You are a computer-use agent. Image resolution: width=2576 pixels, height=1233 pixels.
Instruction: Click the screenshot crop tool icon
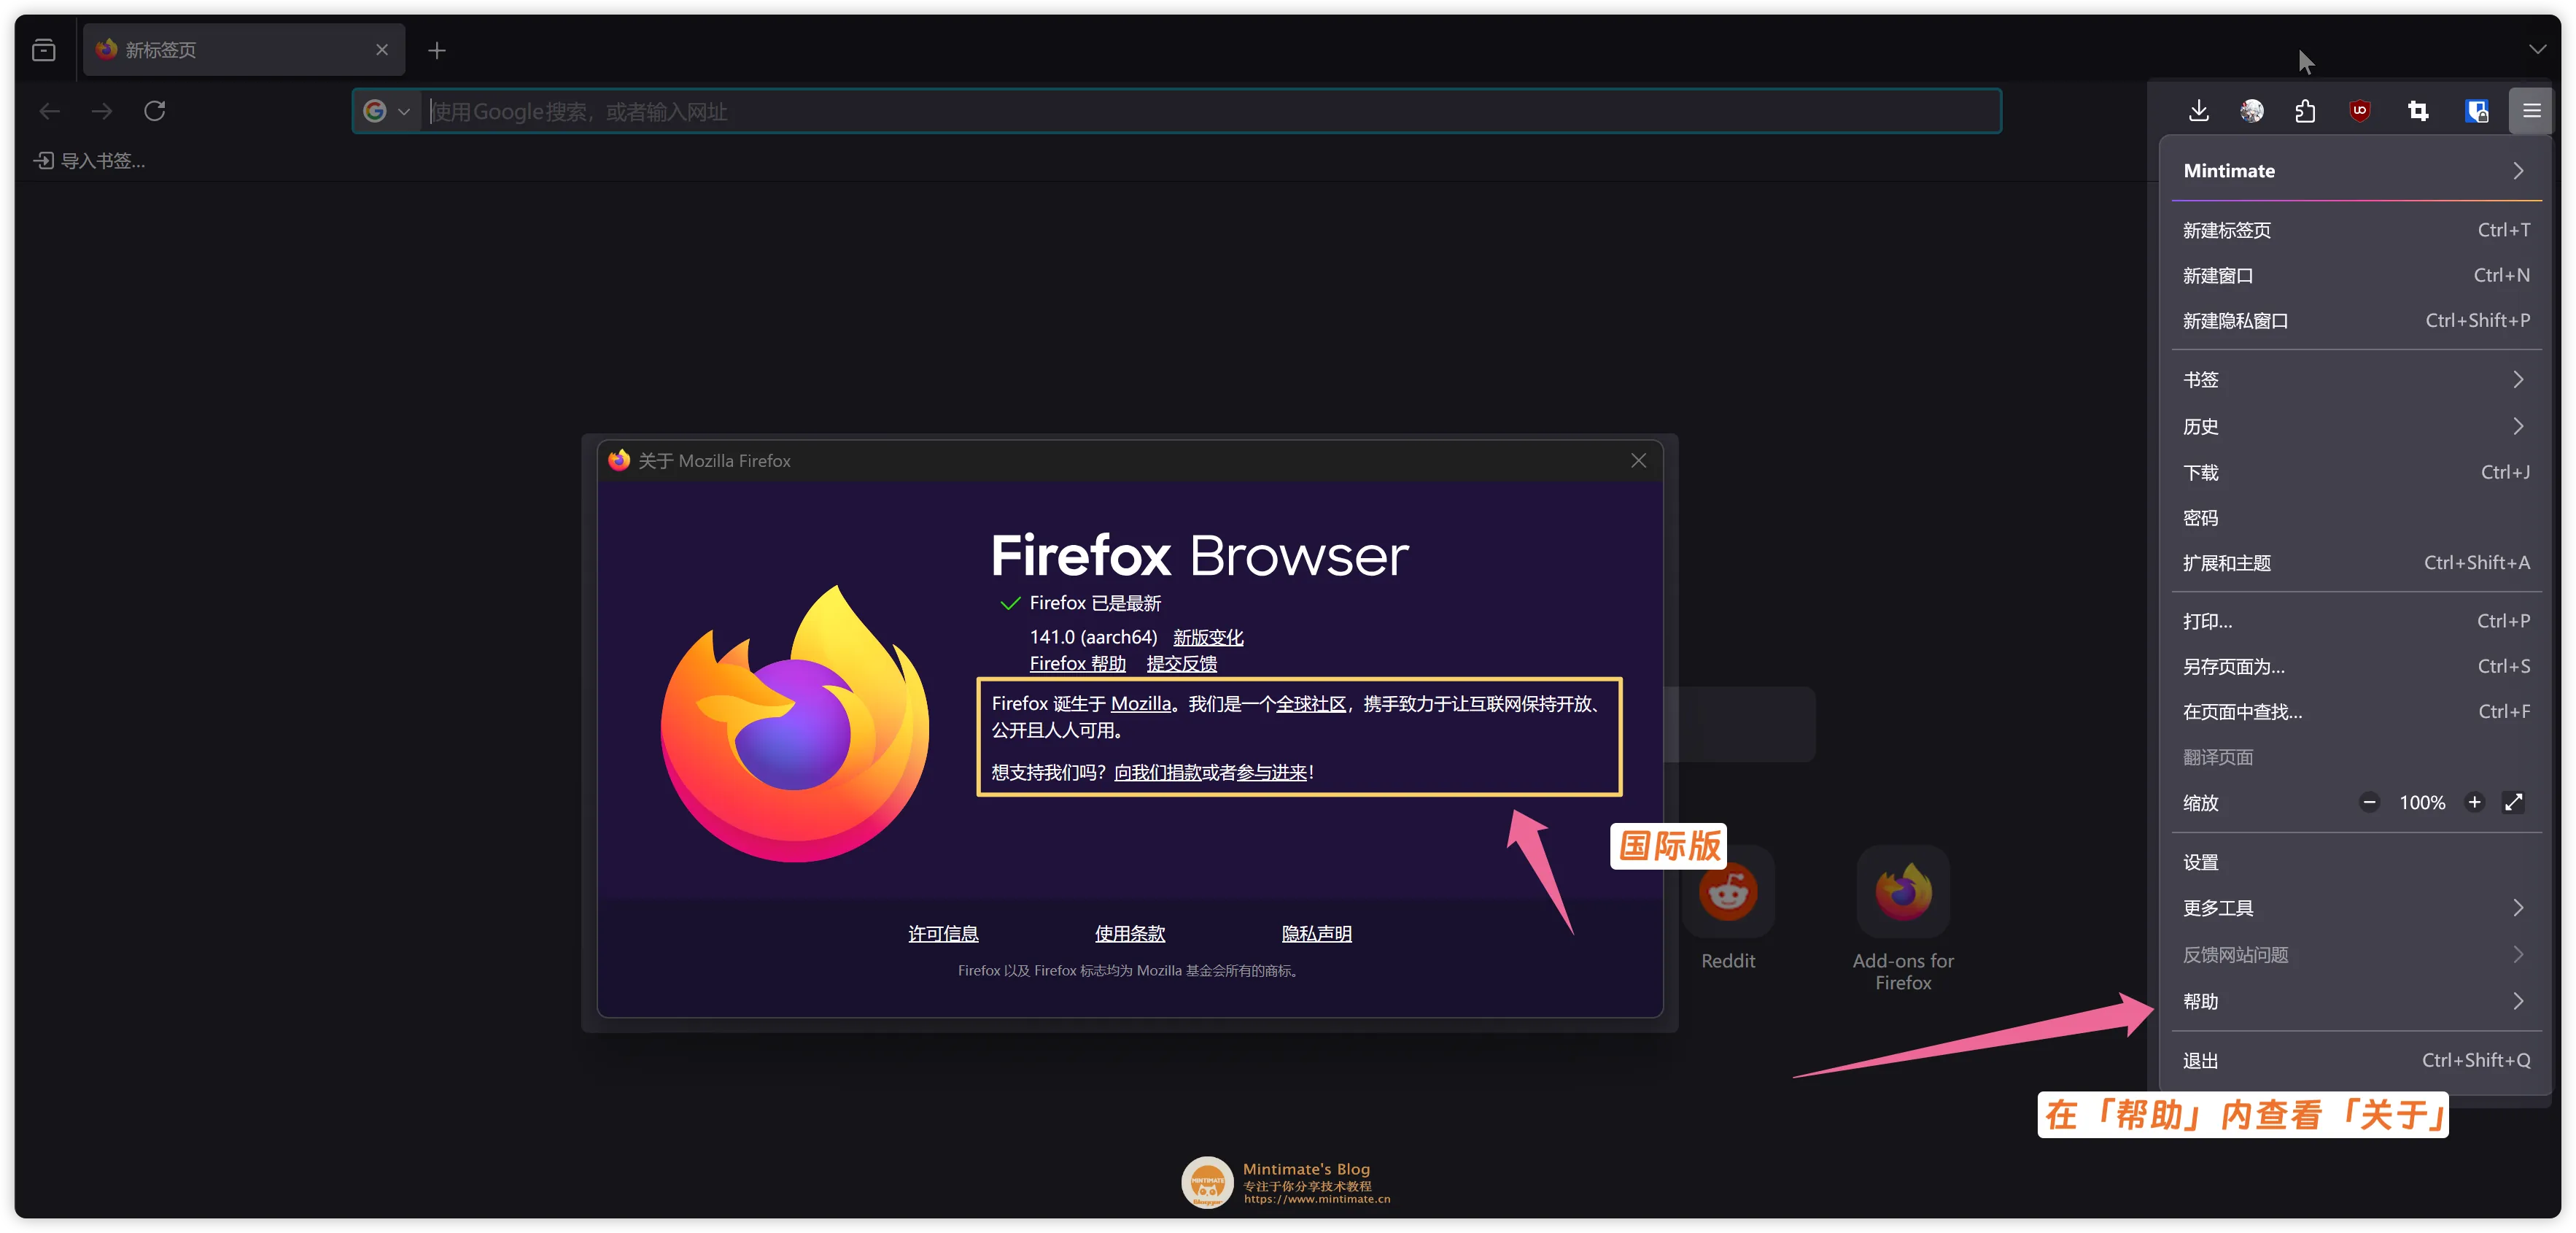(2418, 111)
